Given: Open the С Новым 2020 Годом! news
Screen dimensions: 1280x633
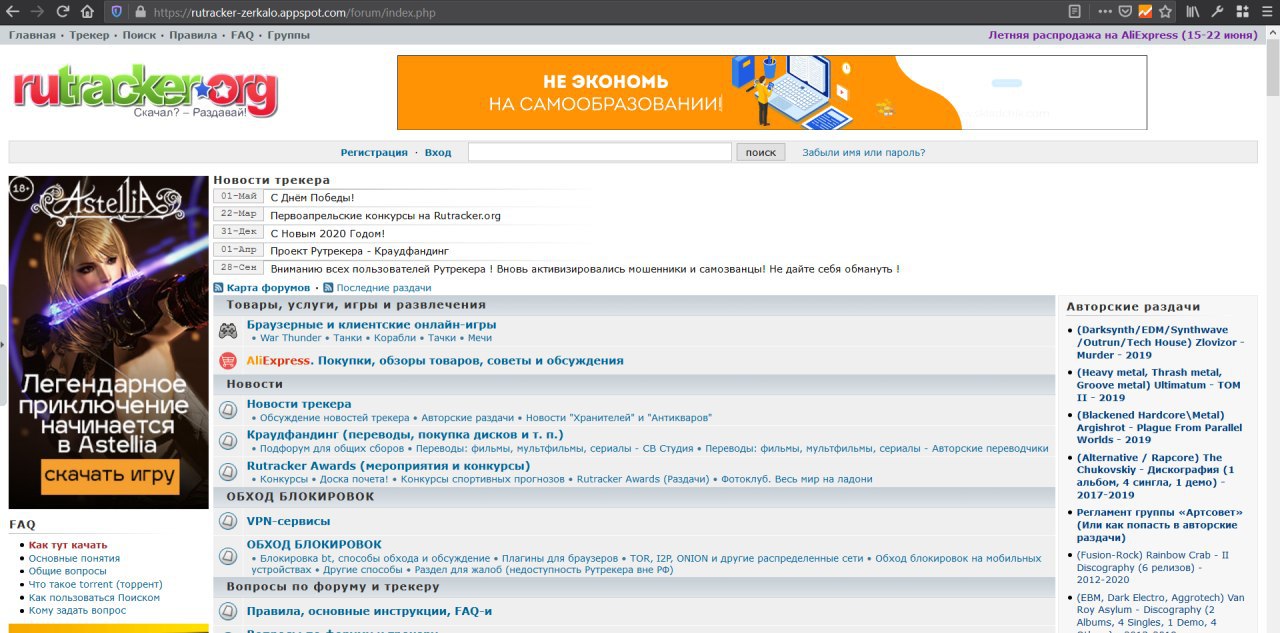Looking at the screenshot, I should (327, 233).
